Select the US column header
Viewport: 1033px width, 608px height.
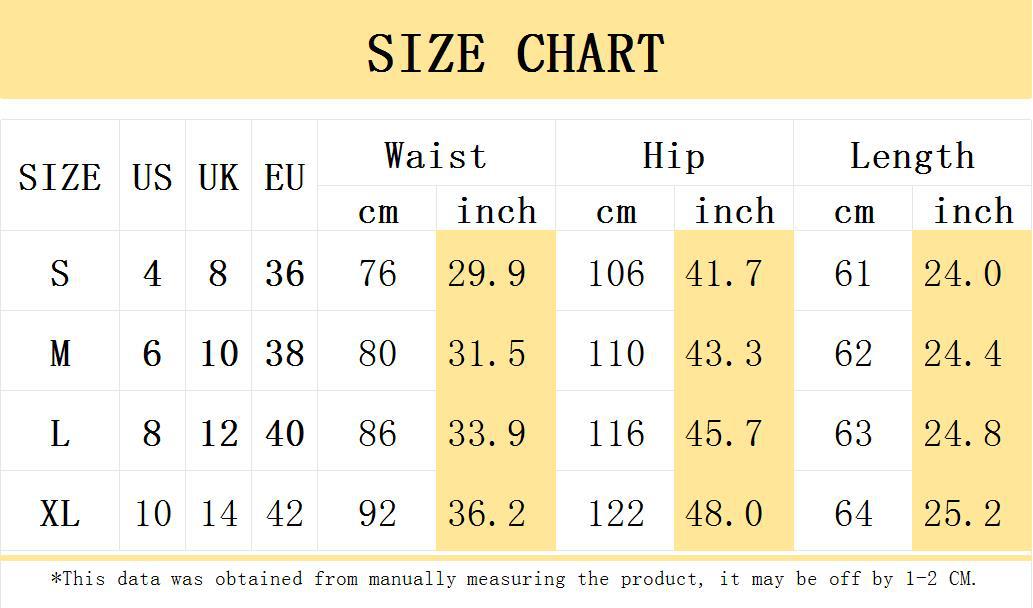[x=152, y=176]
